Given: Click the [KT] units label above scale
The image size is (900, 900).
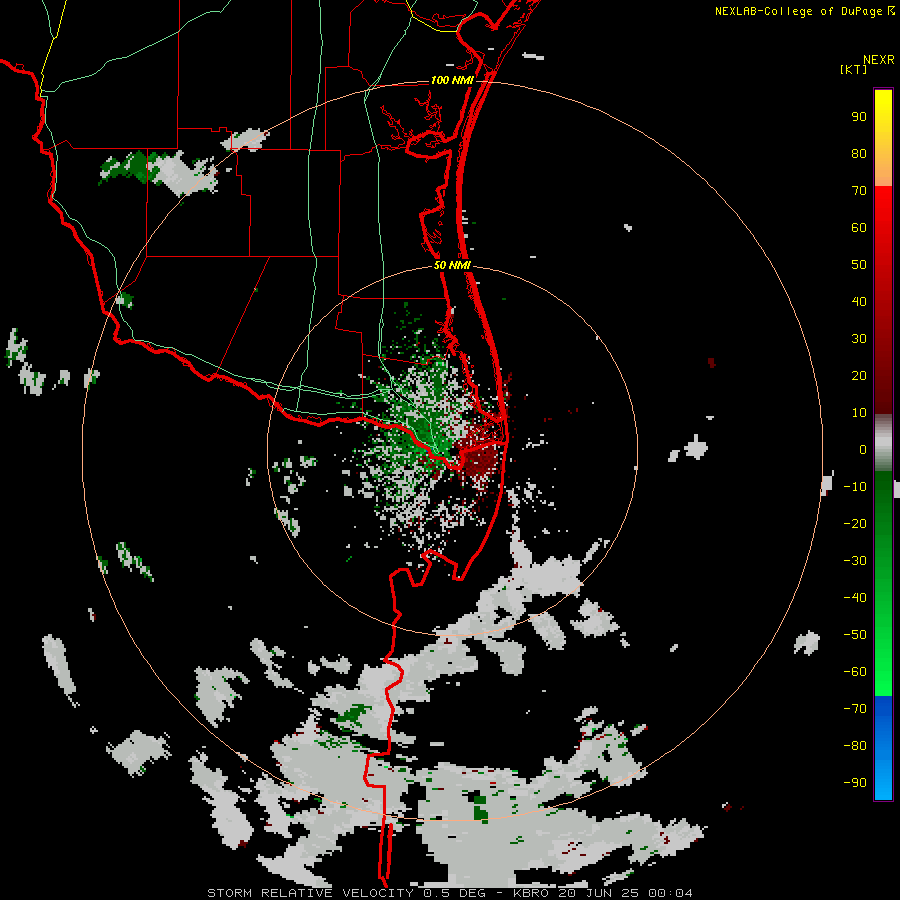Looking at the screenshot, I should 854,70.
